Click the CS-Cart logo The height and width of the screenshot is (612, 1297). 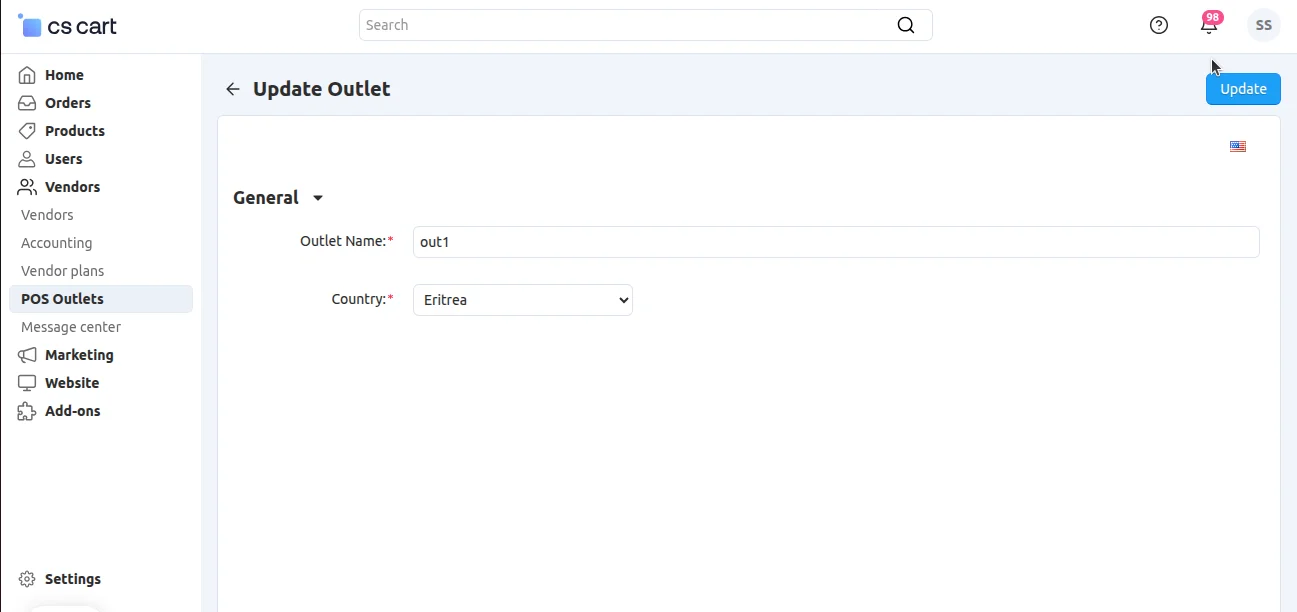pyautogui.click(x=68, y=26)
